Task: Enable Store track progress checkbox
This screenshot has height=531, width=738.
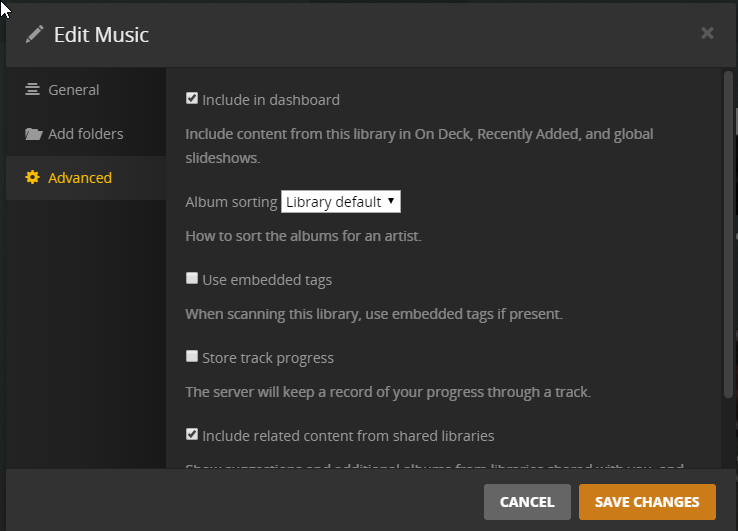Action: tap(192, 356)
